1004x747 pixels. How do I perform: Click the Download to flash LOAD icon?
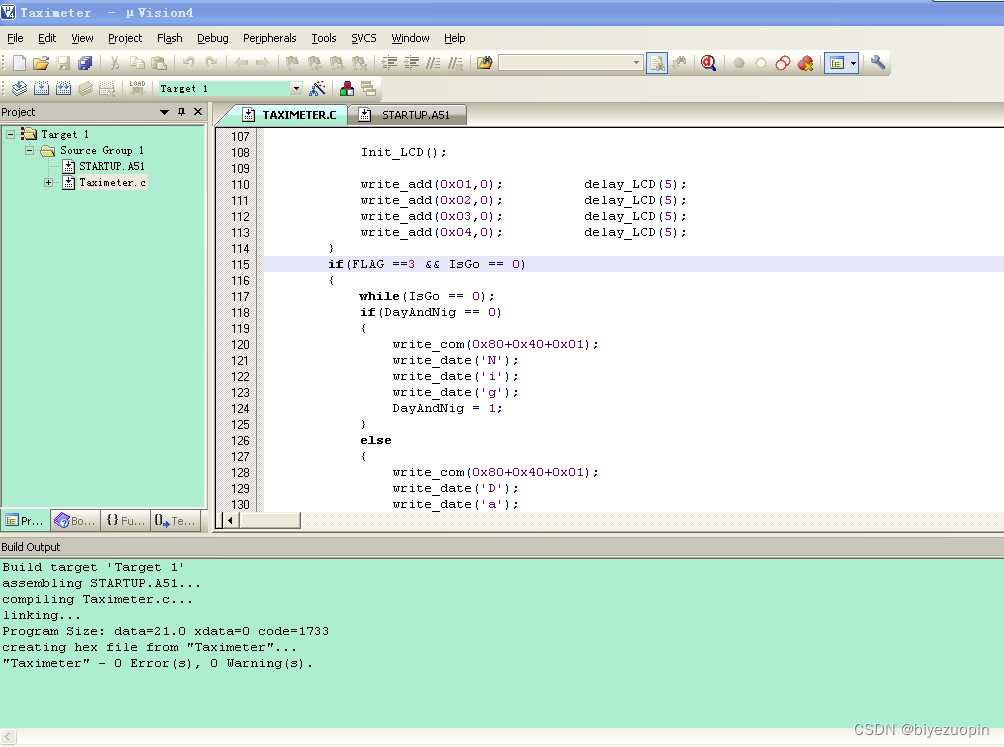click(137, 88)
